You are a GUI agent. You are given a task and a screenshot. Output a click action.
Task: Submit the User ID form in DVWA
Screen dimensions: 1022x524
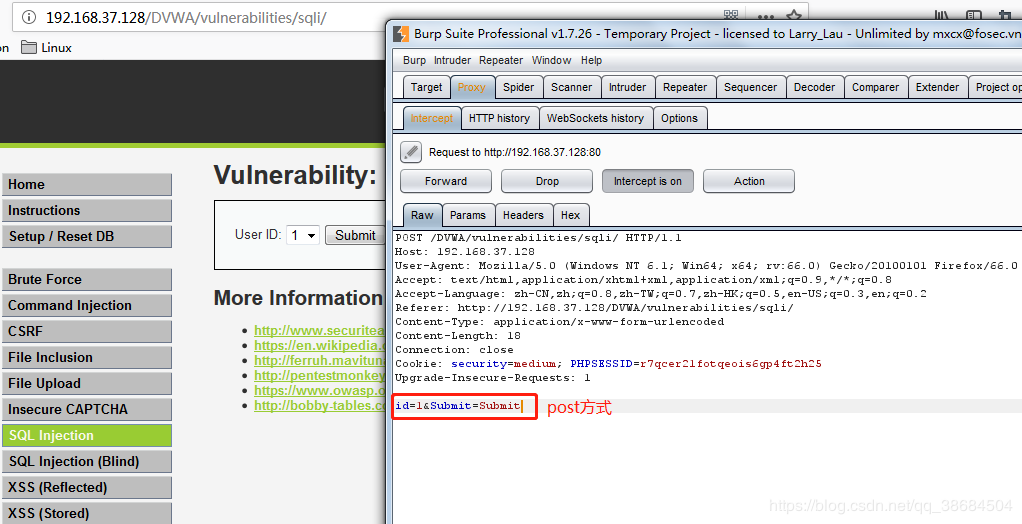355,235
